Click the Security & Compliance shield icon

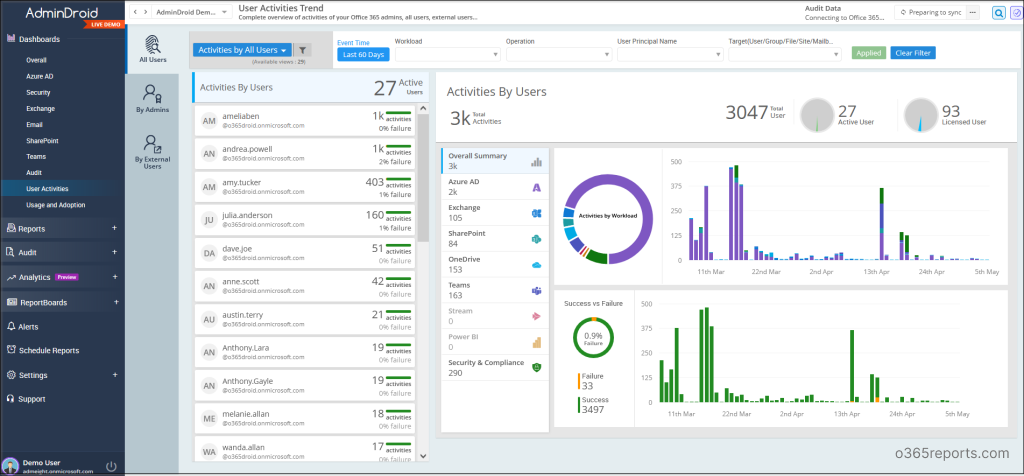537,368
